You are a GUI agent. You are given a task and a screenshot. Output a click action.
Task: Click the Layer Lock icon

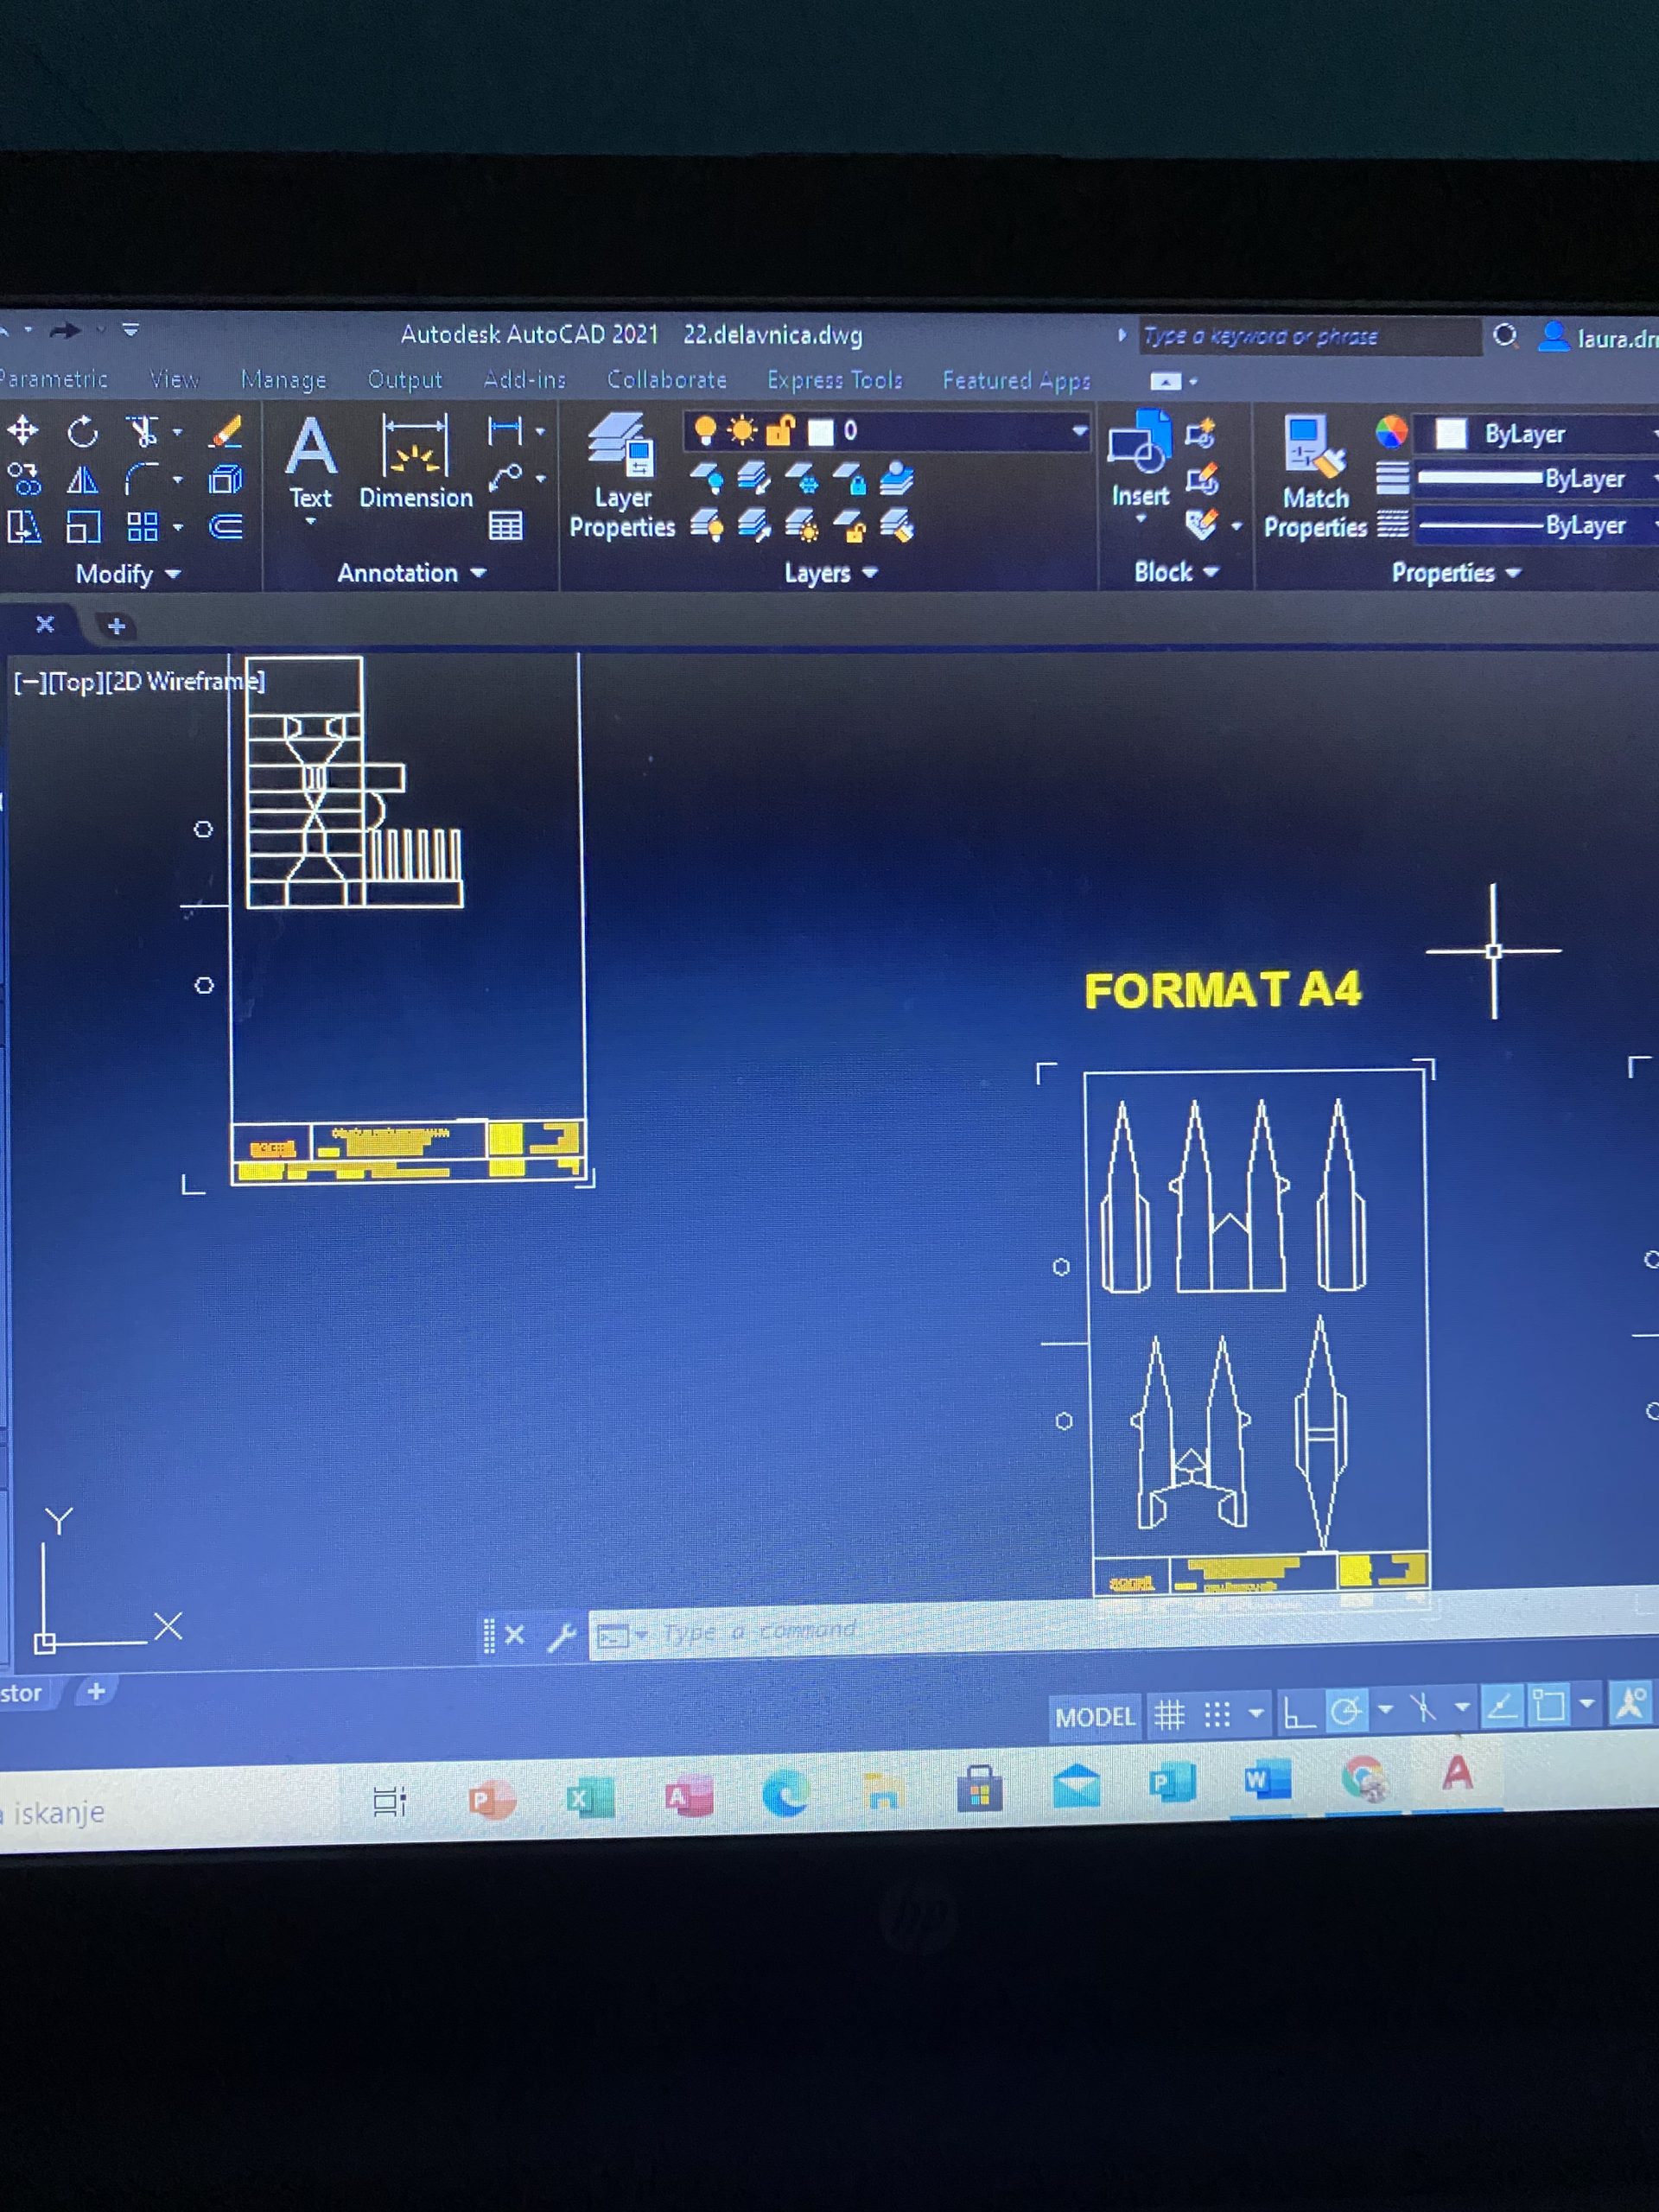click(850, 478)
